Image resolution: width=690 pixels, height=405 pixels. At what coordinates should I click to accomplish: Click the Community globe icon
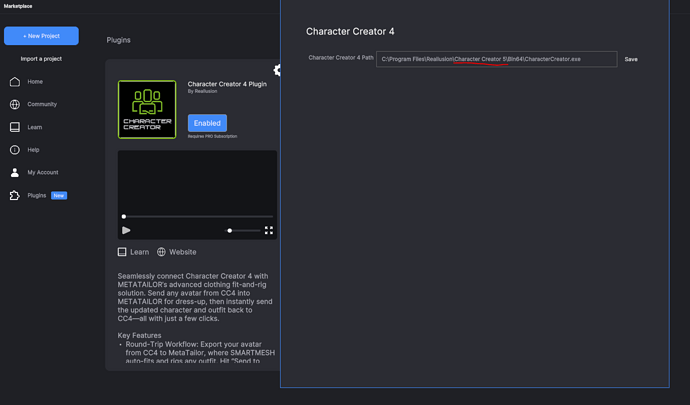pyautogui.click(x=15, y=104)
